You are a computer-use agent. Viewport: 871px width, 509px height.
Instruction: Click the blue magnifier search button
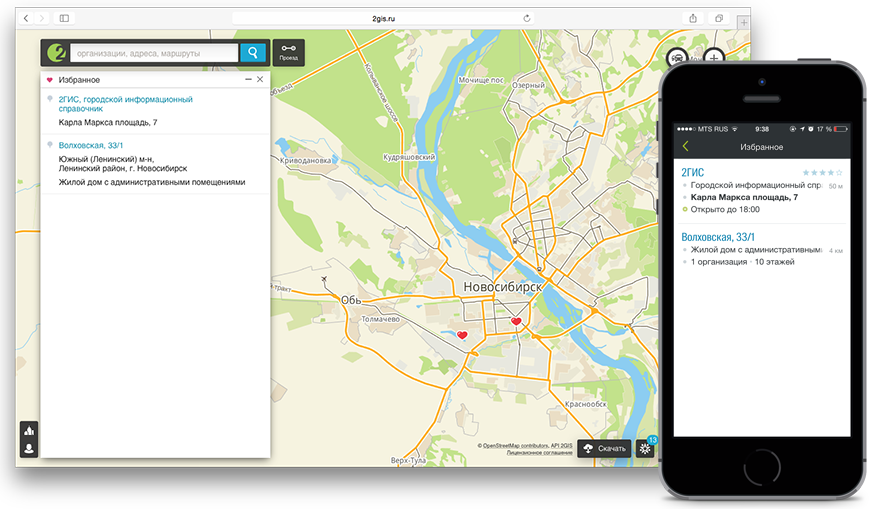point(253,53)
